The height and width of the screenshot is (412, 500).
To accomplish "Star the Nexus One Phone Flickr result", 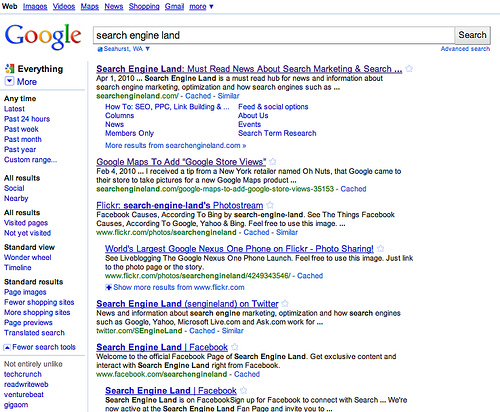I will [x=381, y=249].
